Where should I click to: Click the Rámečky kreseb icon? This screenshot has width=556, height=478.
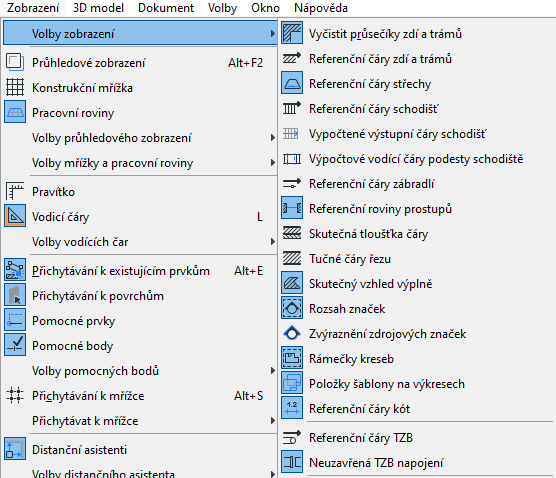[x=292, y=358]
